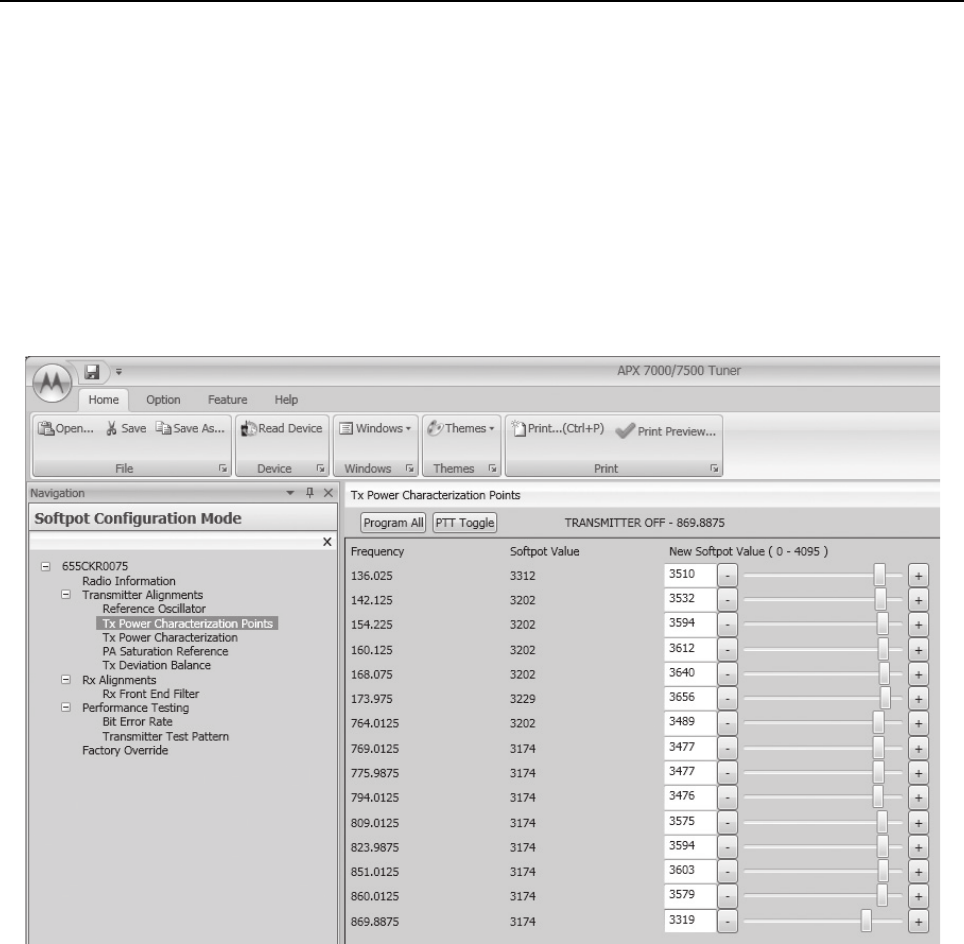Click the plus button for 794.0125

[x=918, y=798]
